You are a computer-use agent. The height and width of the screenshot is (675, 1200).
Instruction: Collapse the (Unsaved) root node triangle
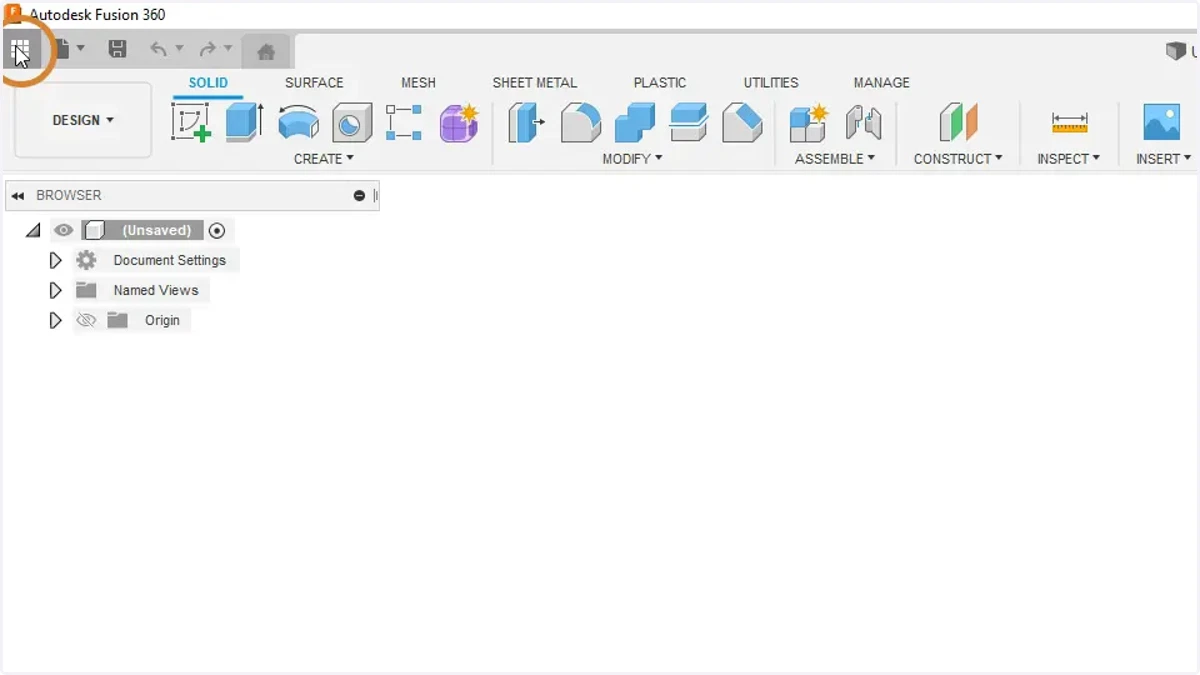click(34, 230)
